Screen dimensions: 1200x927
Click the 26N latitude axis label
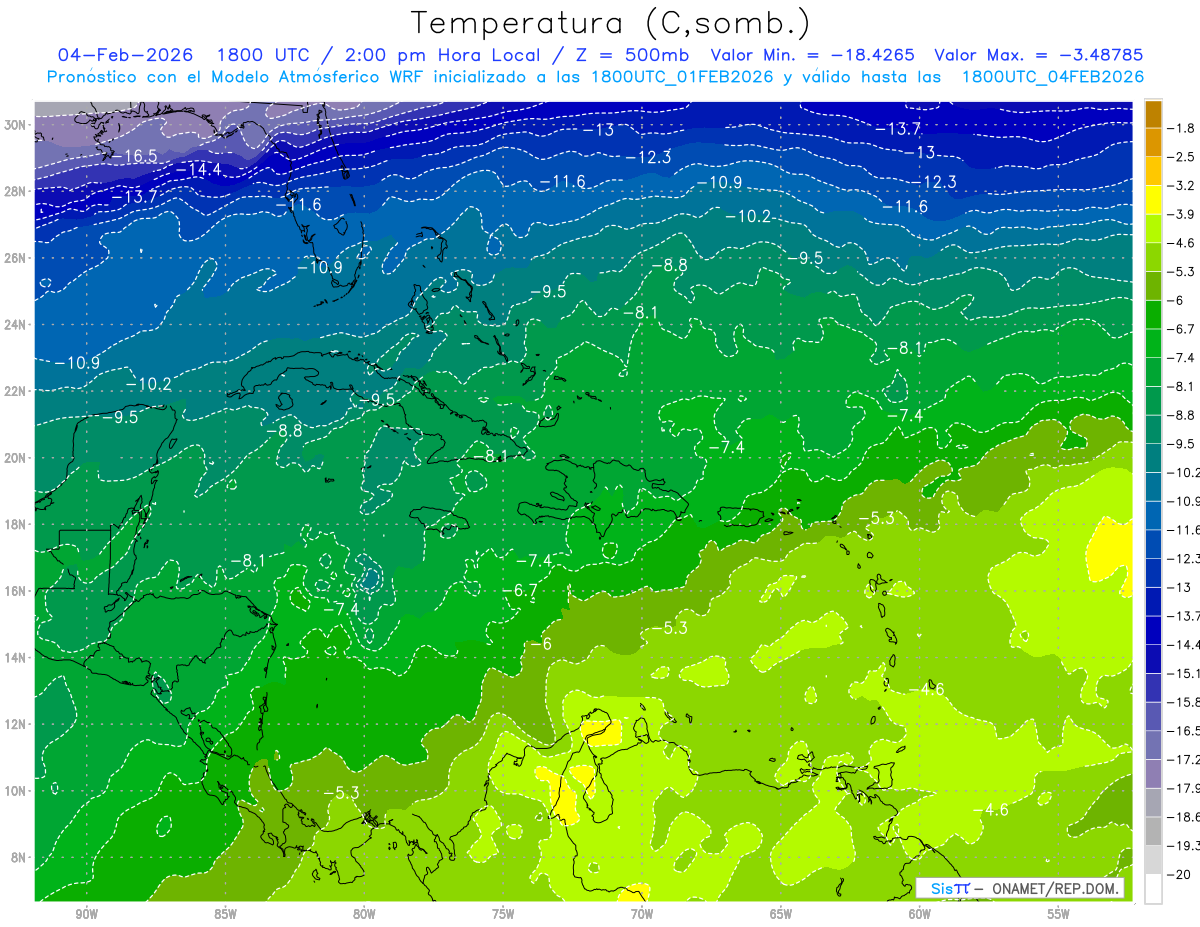pos(17,258)
